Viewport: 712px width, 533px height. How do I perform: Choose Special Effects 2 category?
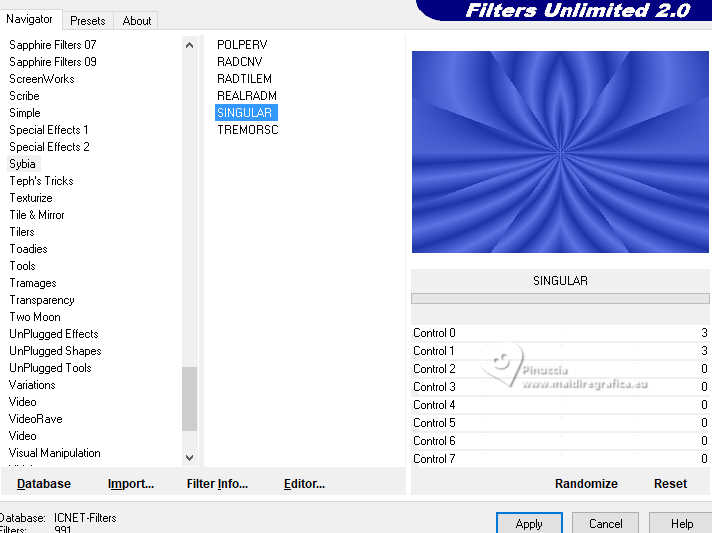pos(49,147)
